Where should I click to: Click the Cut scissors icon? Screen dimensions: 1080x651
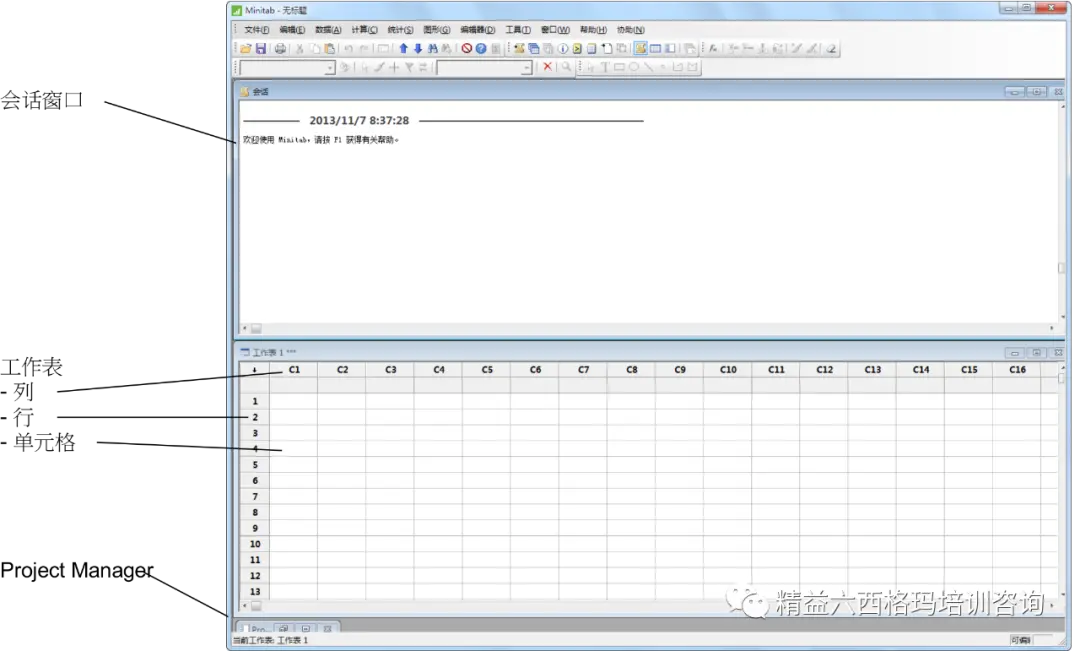coord(300,48)
